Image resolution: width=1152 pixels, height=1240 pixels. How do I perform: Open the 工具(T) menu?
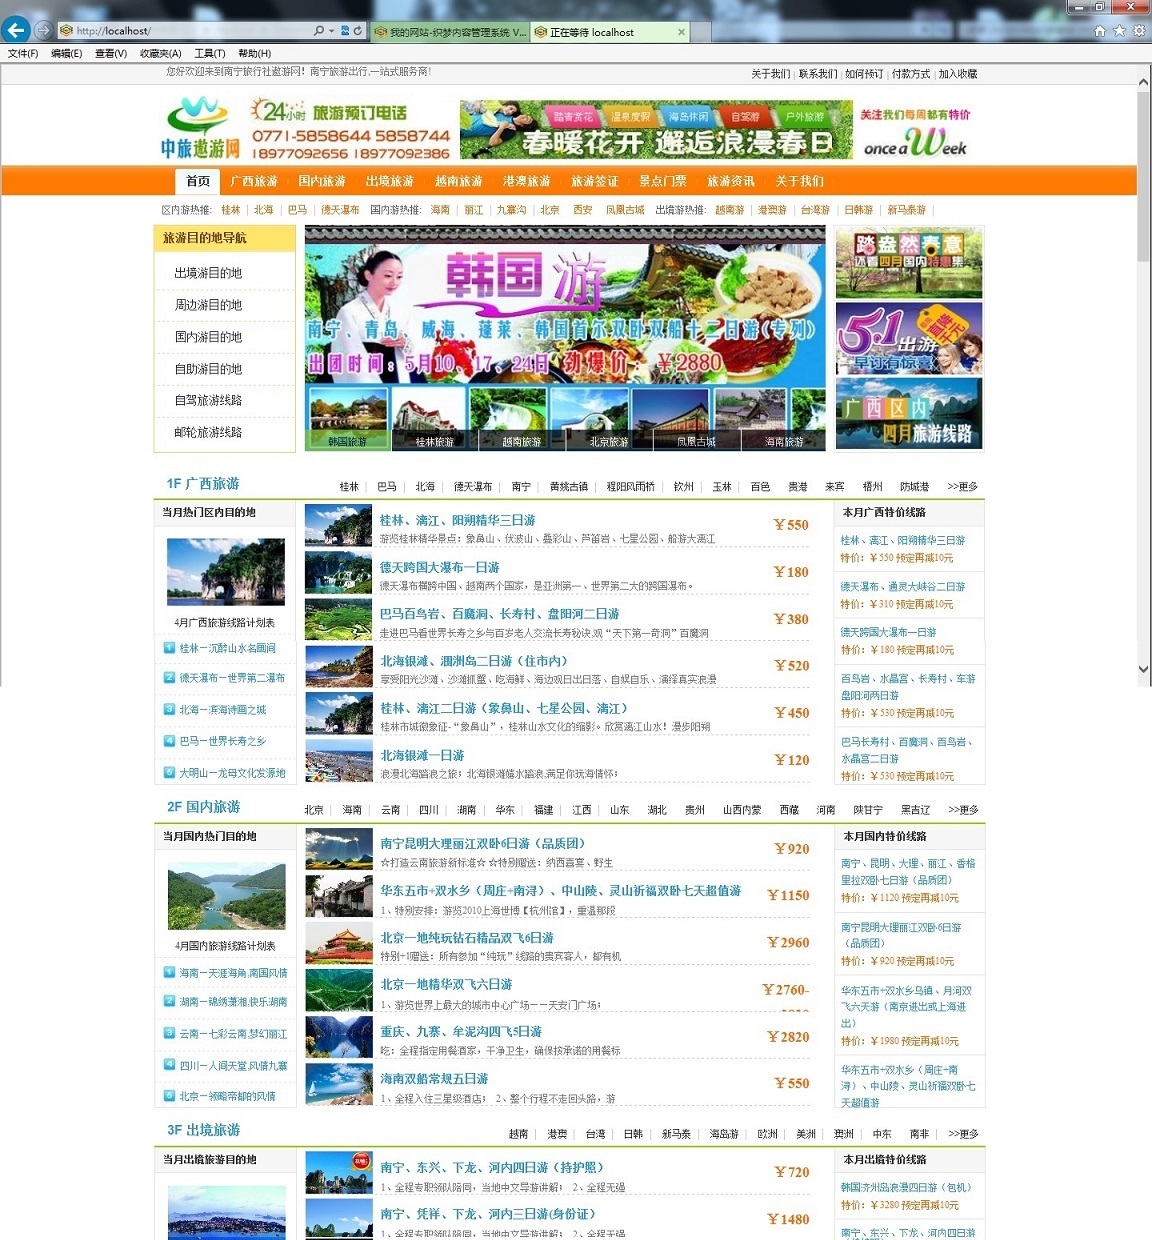point(210,54)
